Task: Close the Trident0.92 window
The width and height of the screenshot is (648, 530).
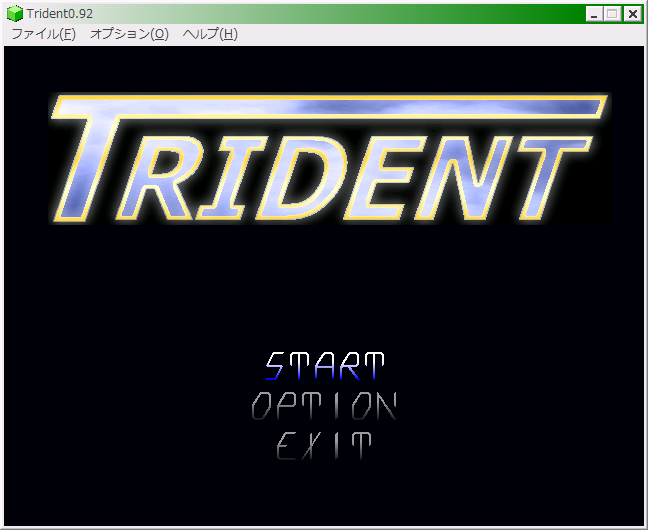Action: click(x=632, y=14)
